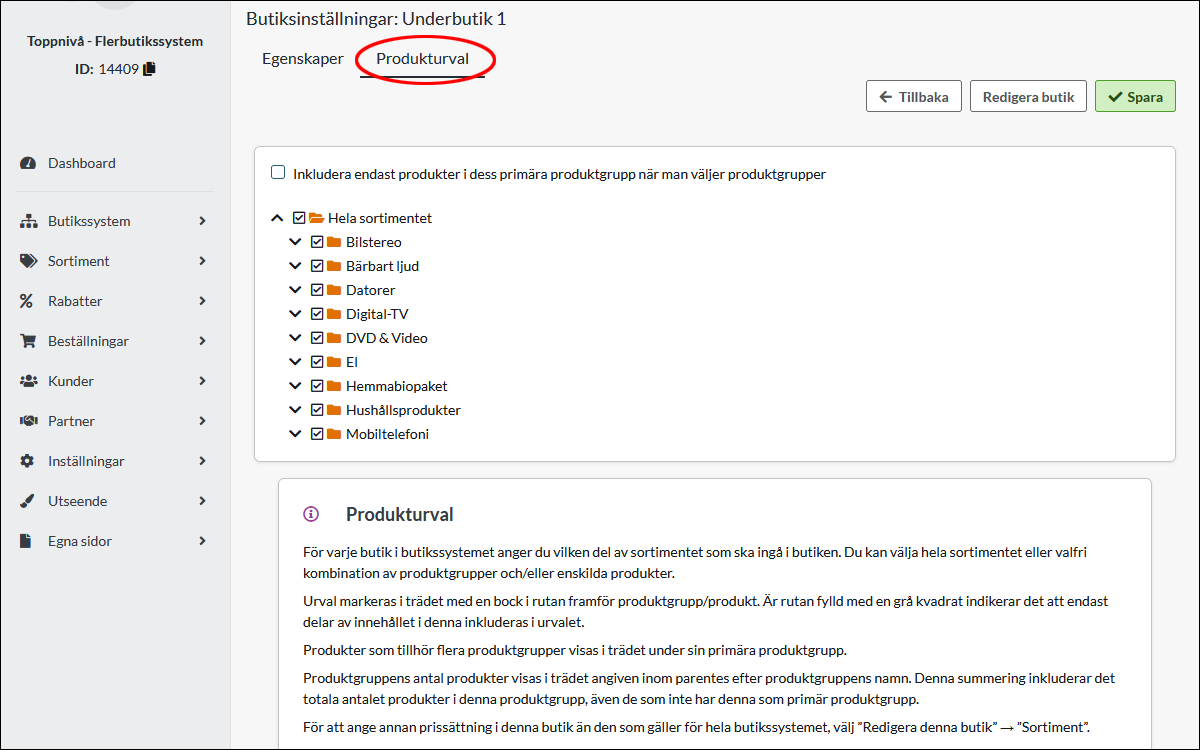Click 'Toppnivå - Flerbutikssystem' title text
Image resolution: width=1200 pixels, height=750 pixels.
coord(115,42)
